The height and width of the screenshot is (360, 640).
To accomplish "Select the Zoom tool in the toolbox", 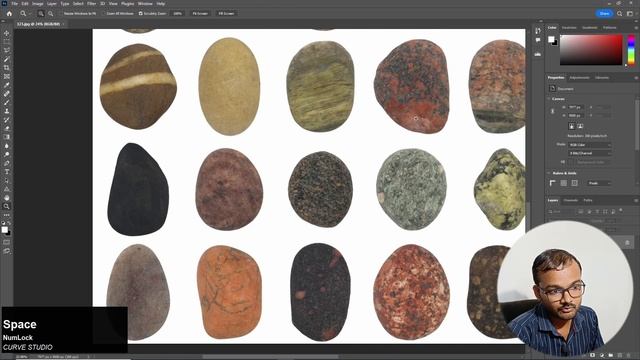I will pyautogui.click(x=7, y=207).
